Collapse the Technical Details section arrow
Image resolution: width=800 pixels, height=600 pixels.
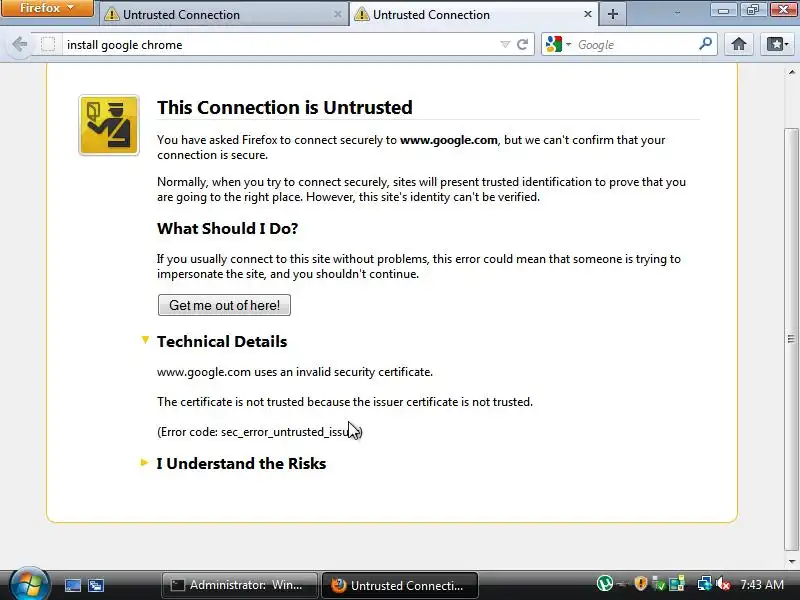pyautogui.click(x=145, y=340)
